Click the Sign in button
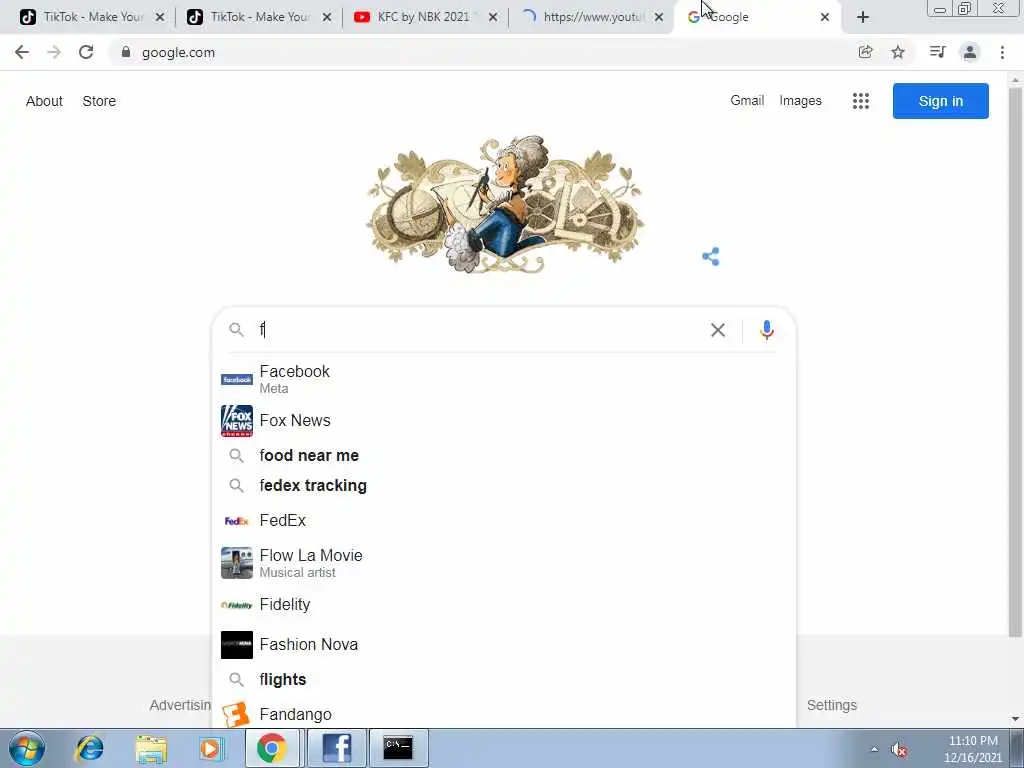 (940, 101)
